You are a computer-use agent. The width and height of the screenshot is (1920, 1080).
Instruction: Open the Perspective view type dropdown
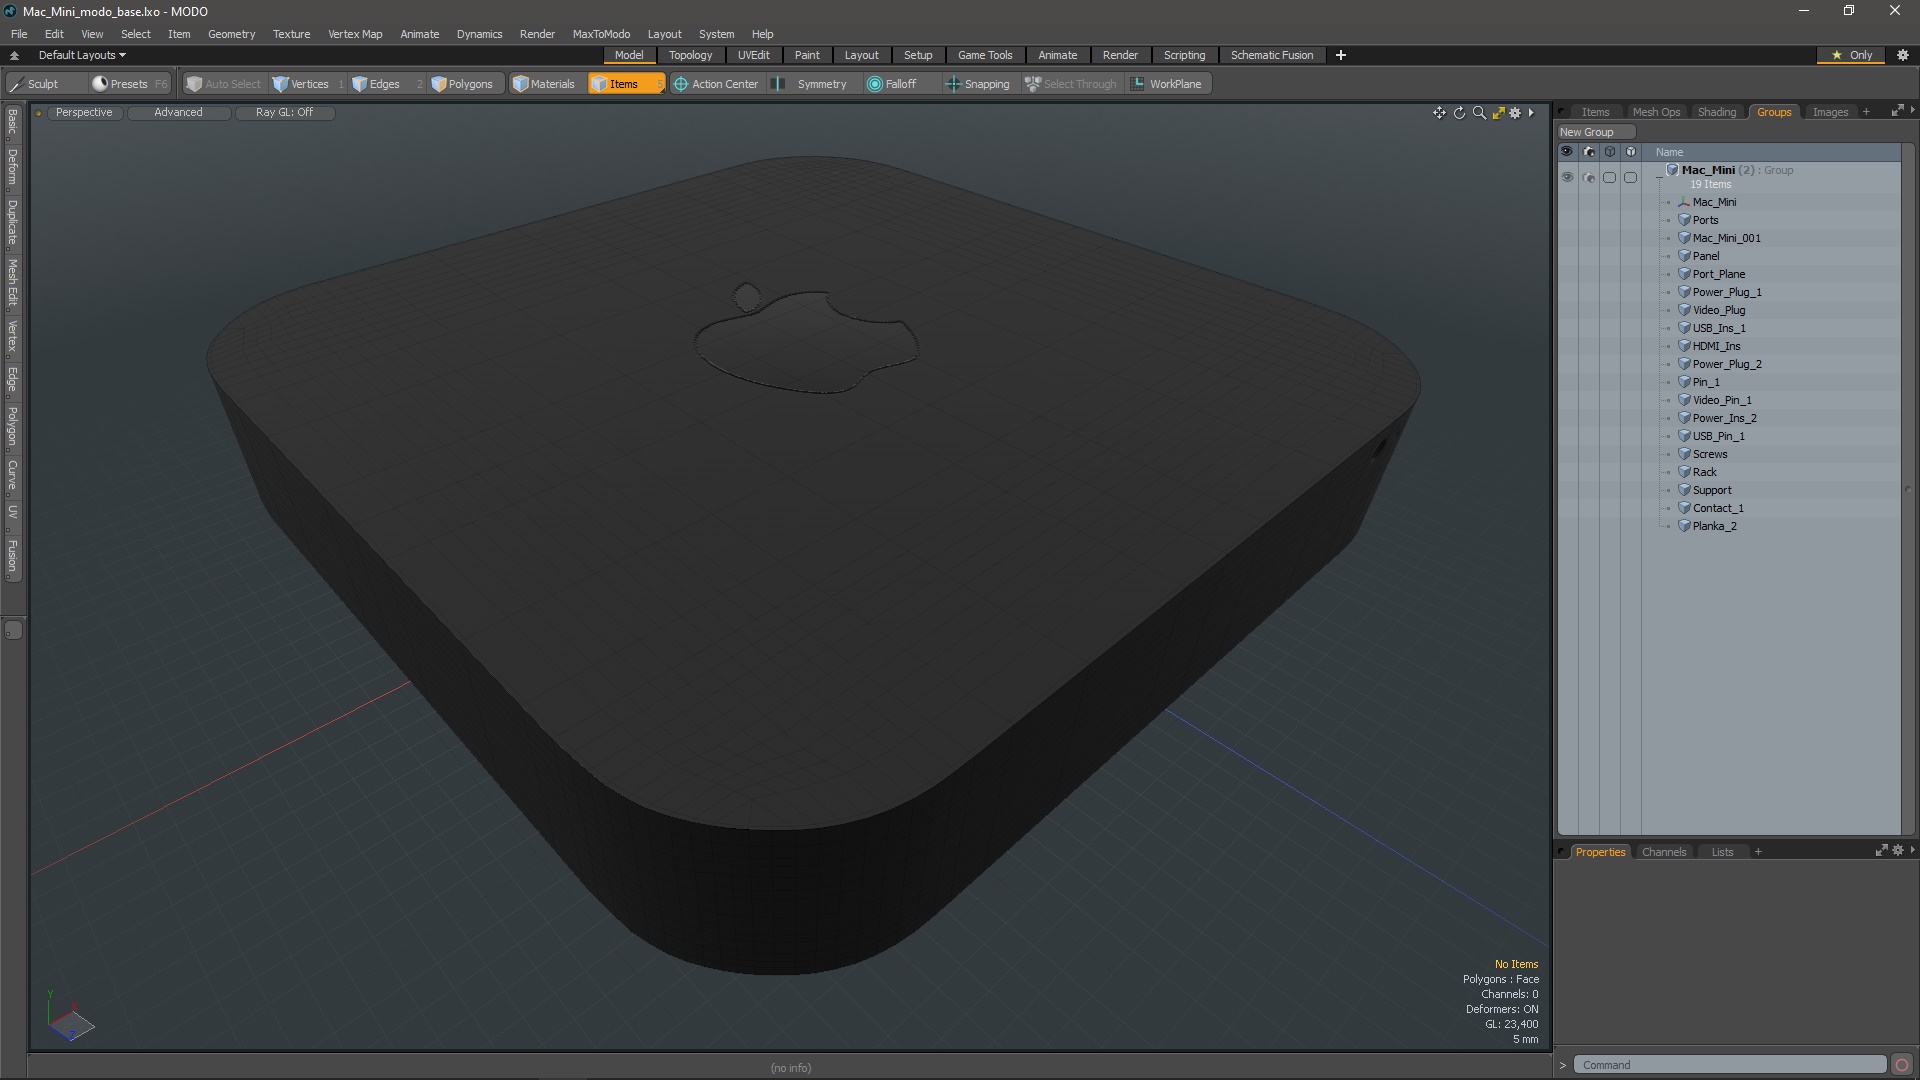(x=84, y=112)
